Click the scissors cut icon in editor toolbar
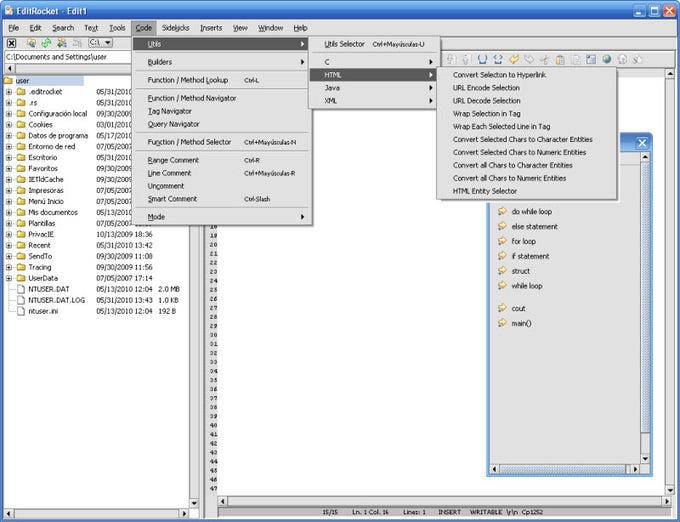680x522 pixels. (x=545, y=59)
